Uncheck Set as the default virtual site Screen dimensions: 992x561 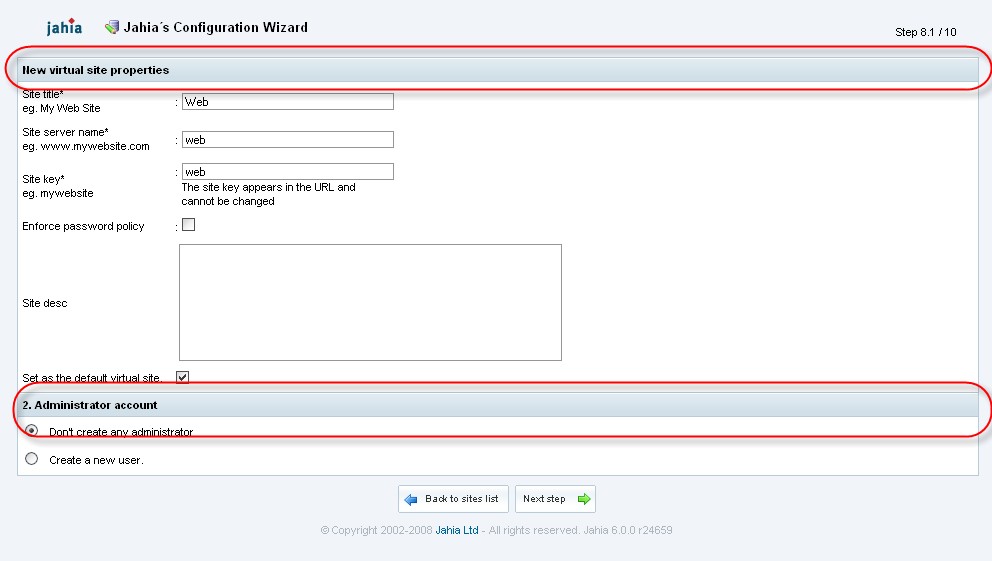click(182, 377)
